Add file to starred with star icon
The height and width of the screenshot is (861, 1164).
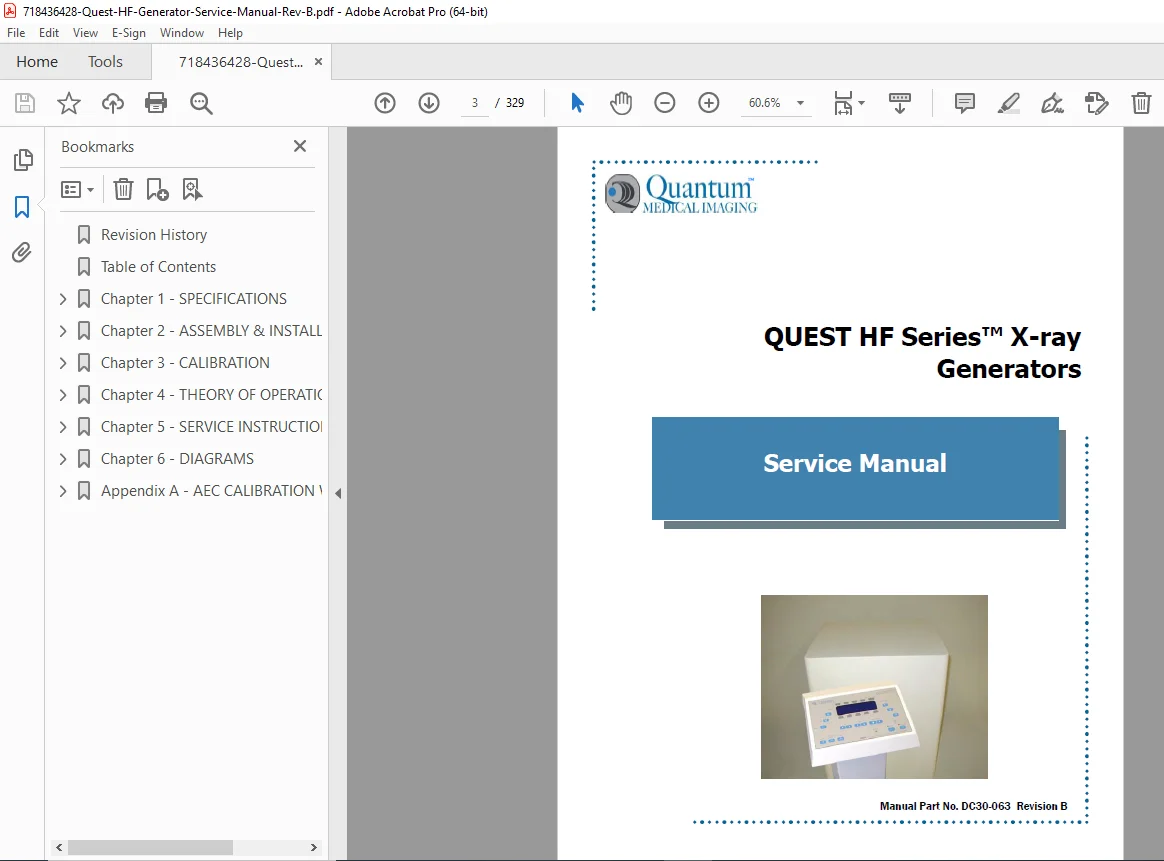coord(68,103)
